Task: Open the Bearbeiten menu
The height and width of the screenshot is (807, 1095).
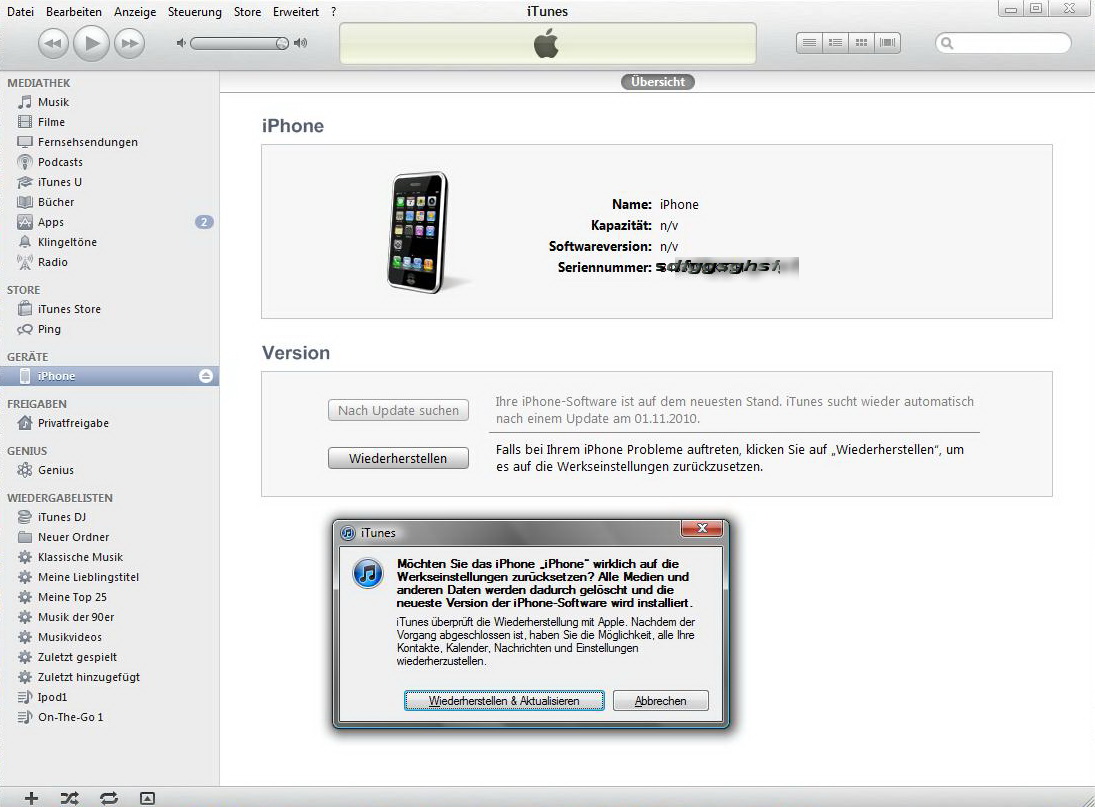Action: click(x=73, y=12)
